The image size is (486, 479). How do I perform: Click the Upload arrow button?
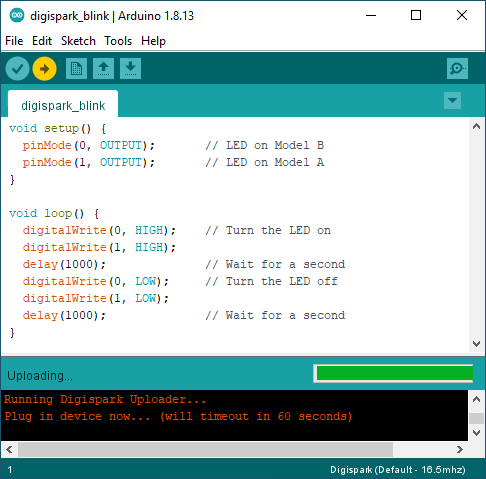pyautogui.click(x=44, y=69)
